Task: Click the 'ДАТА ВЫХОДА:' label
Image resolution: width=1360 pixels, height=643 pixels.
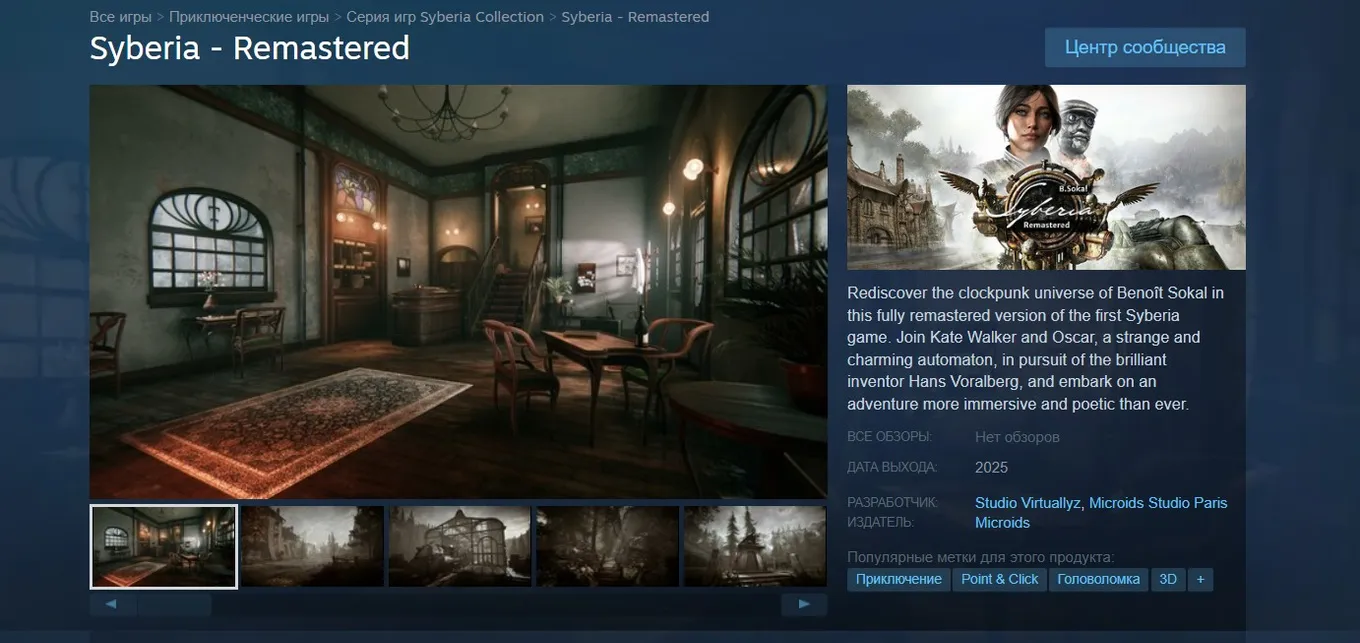Action: [892, 467]
